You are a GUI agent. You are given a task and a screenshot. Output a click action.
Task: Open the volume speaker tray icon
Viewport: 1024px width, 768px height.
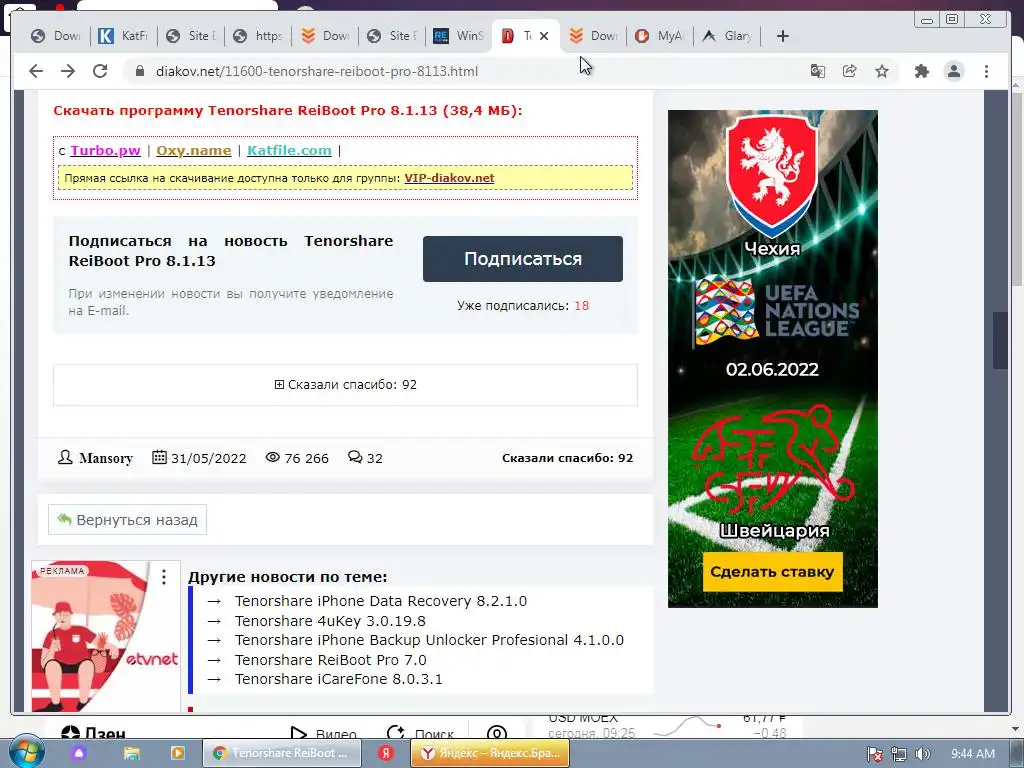[x=923, y=754]
